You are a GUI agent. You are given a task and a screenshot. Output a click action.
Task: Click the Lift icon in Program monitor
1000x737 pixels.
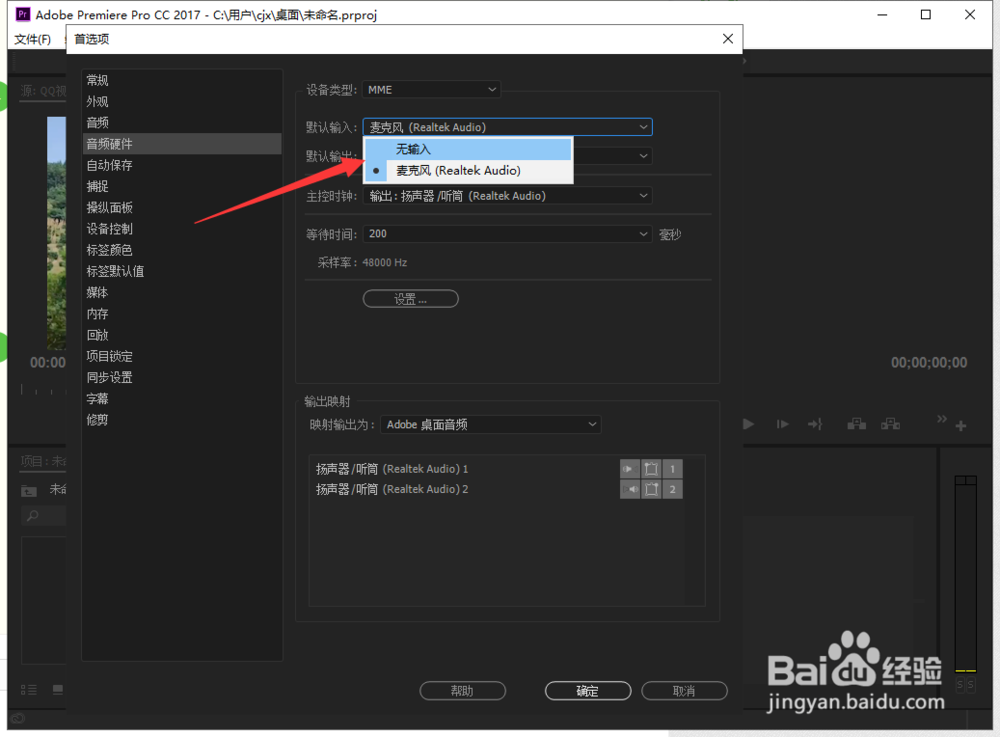[857, 424]
